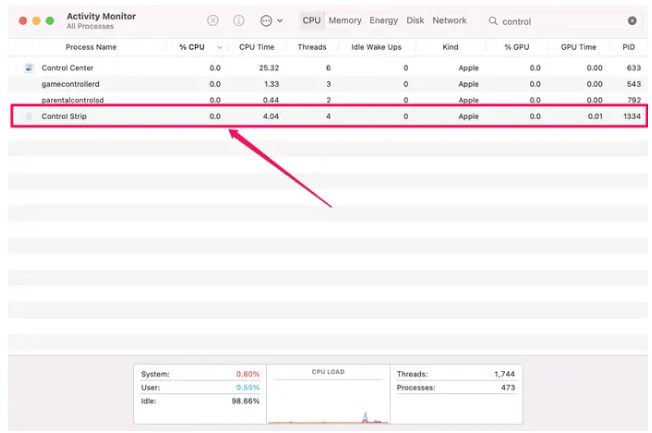Switch to the Disk tab

pos(415,20)
